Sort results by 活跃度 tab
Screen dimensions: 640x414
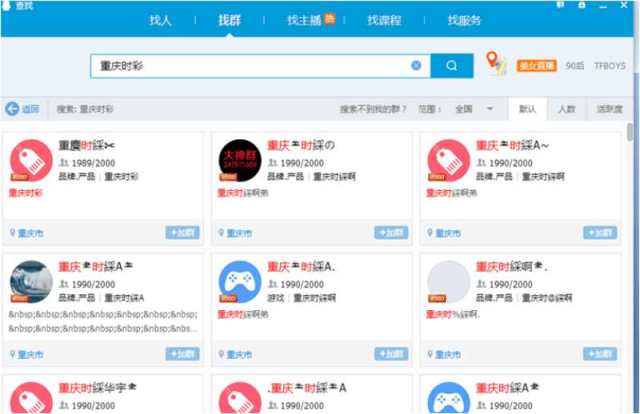[610, 109]
